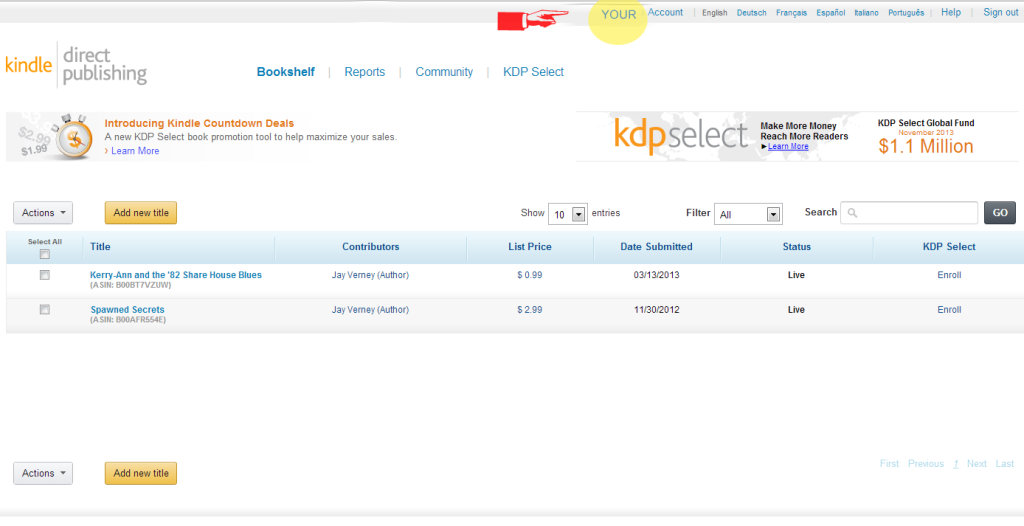Open the Reports tab
Viewport: 1024px width, 526px height.
click(364, 72)
